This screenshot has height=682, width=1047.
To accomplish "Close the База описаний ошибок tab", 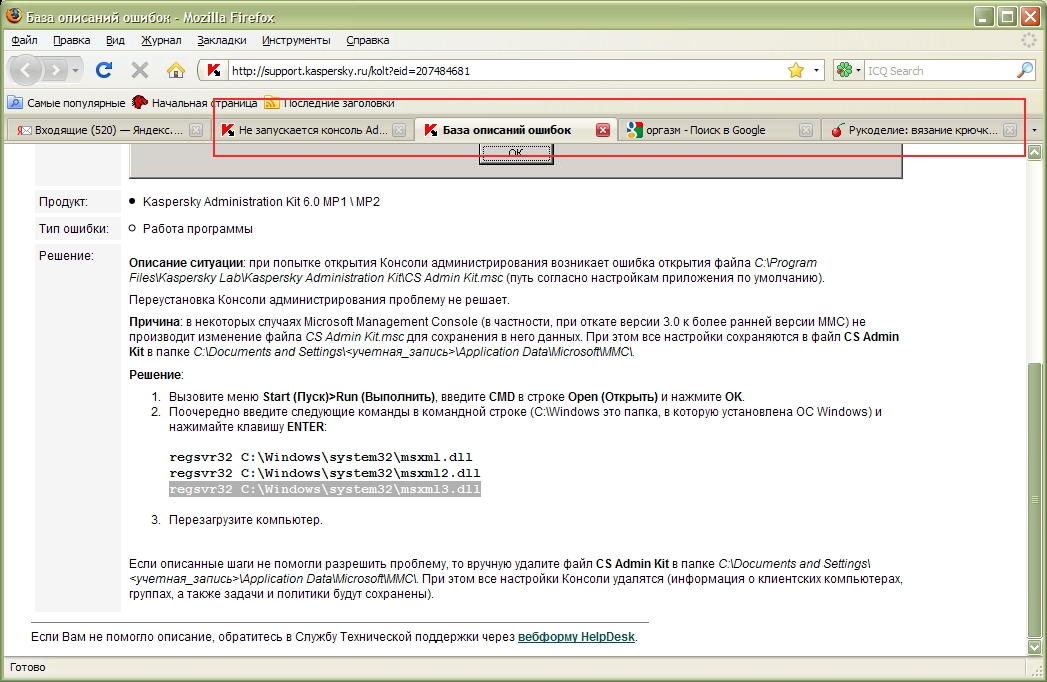I will (603, 130).
